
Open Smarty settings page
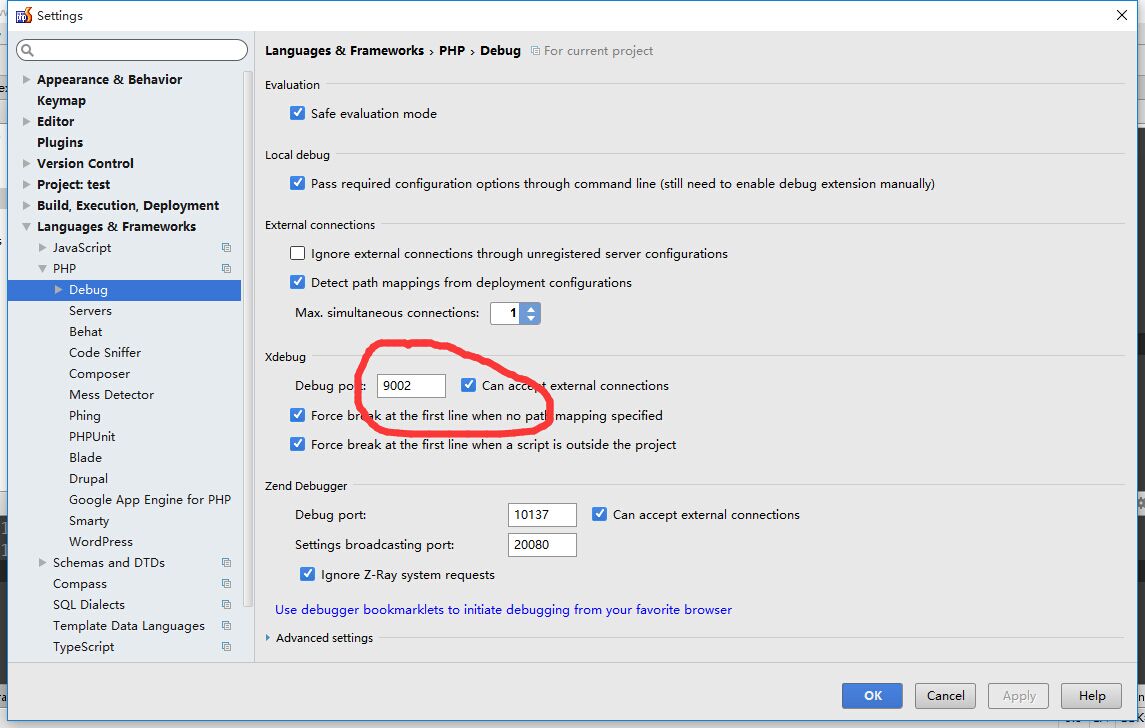(x=89, y=521)
